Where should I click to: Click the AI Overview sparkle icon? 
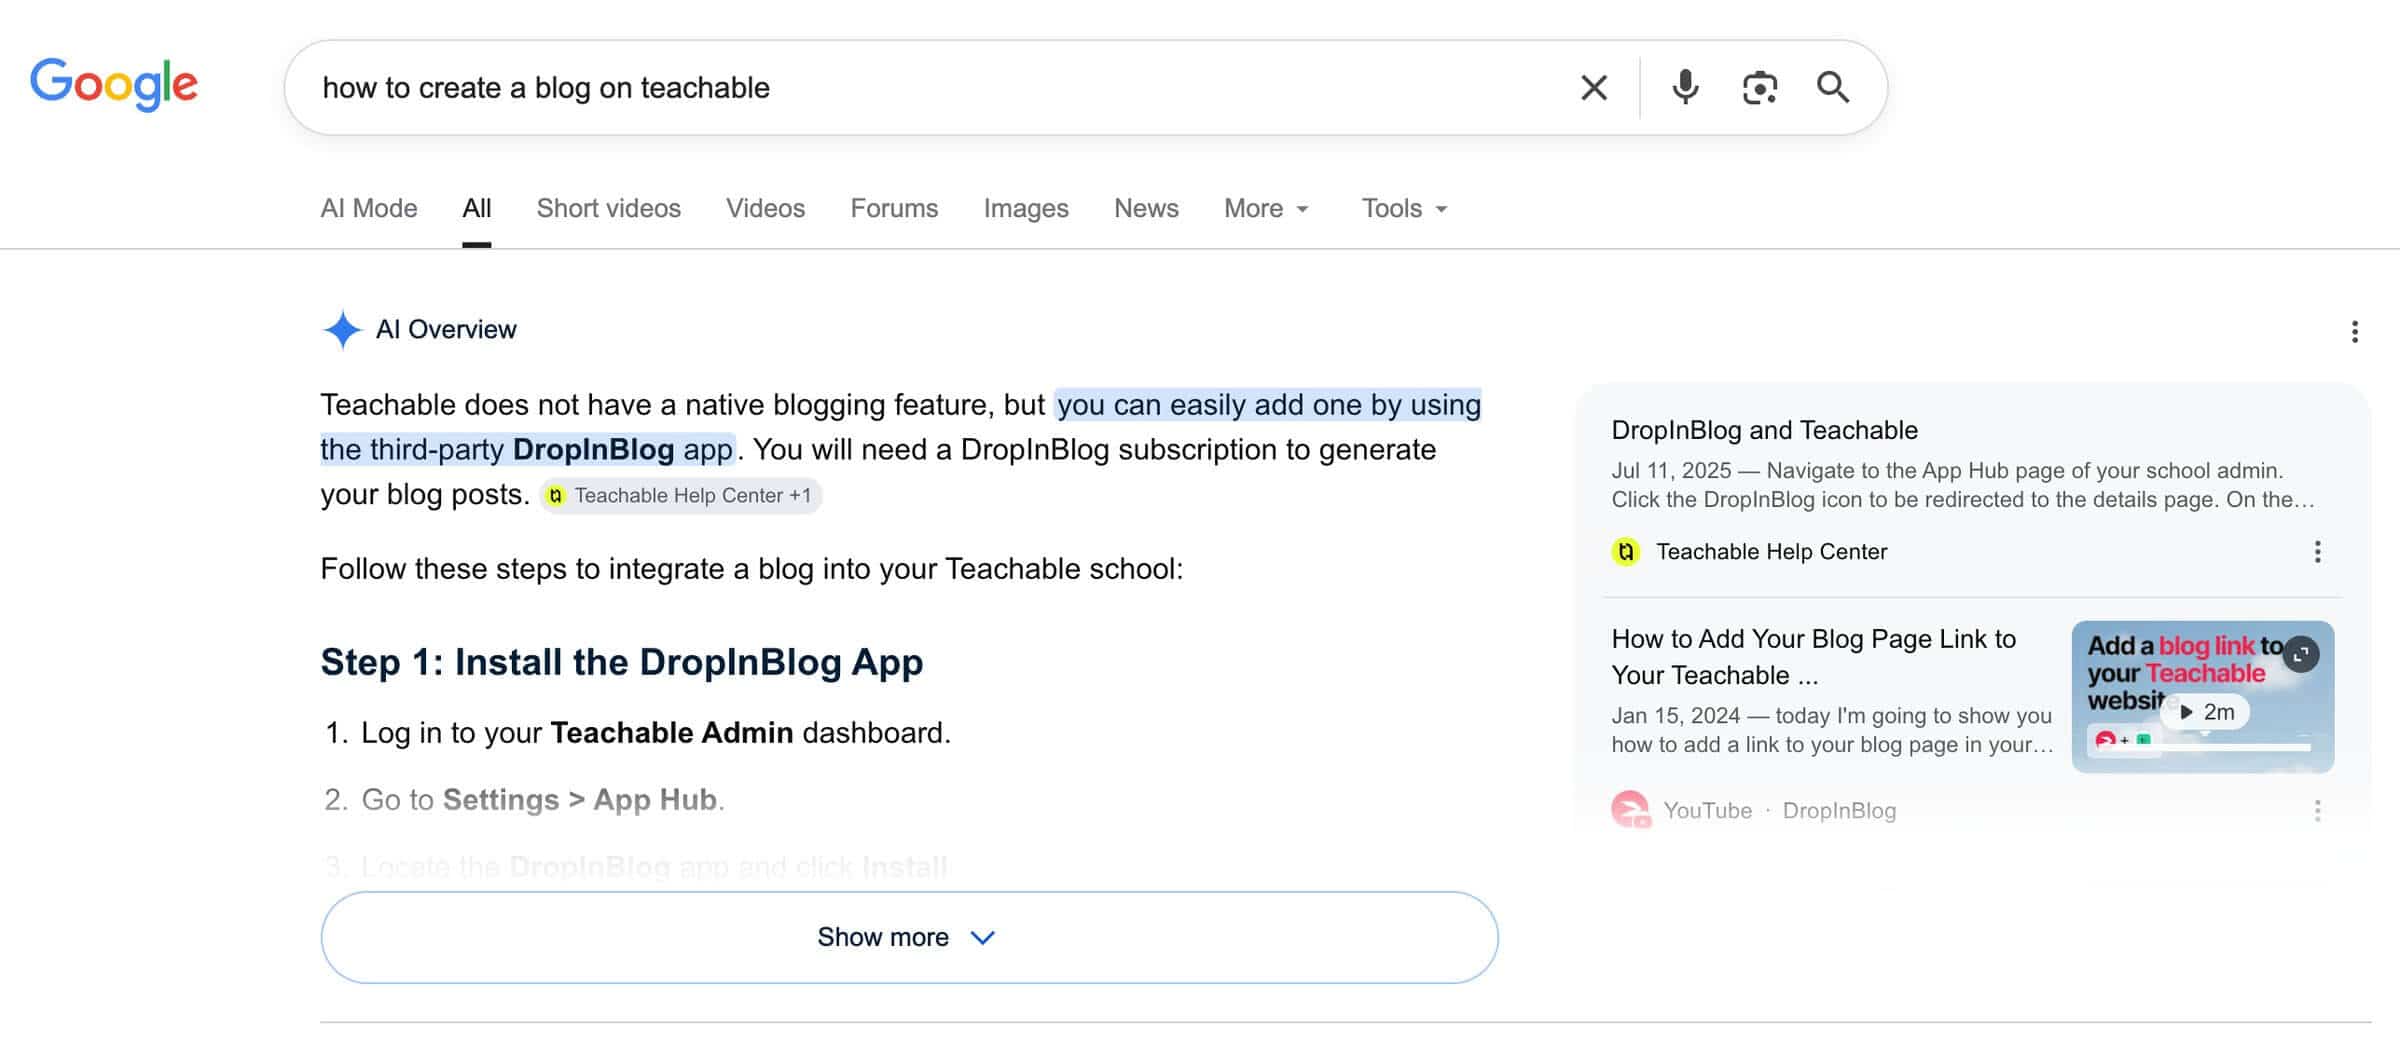(x=342, y=330)
